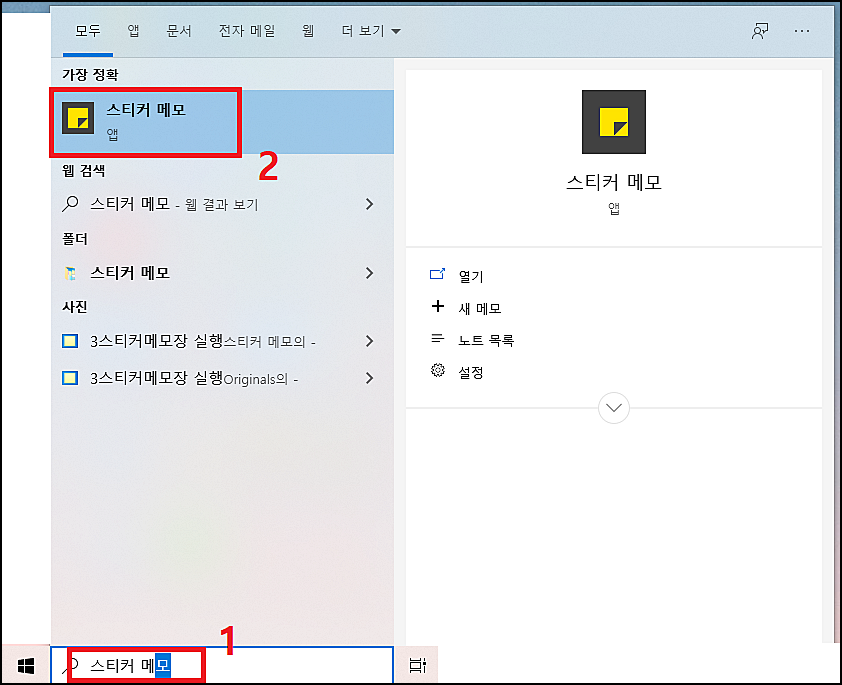Select 3스티커메모장 실행스티커 메모의 photo result
Image resolution: width=842 pixels, height=685 pixels.
(223, 341)
